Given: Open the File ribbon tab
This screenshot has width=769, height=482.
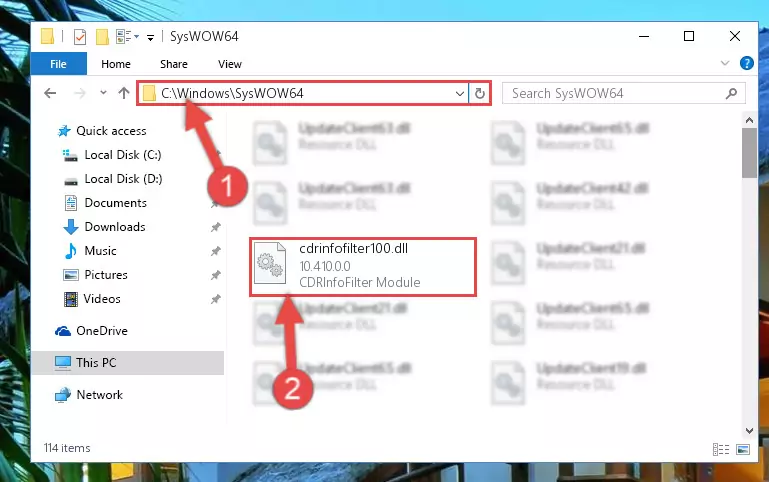Looking at the screenshot, I should (58, 64).
